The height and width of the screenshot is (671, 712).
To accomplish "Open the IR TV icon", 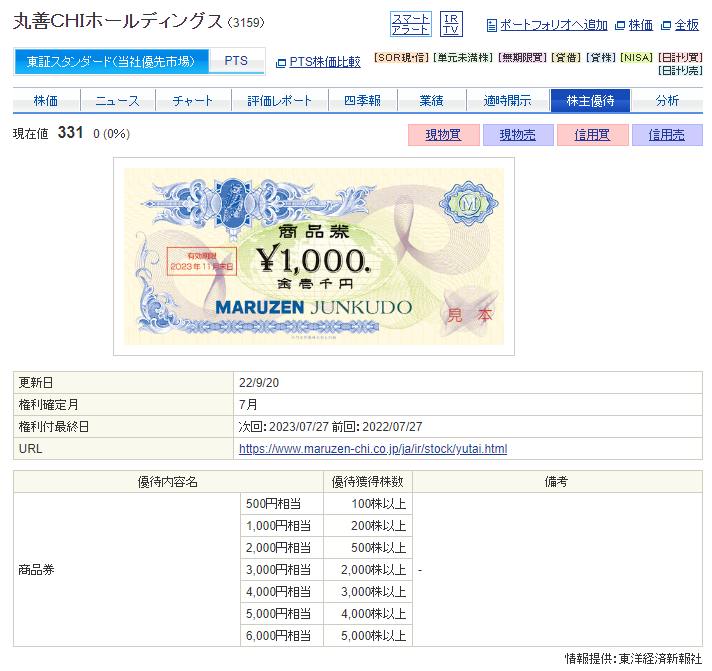I will (x=451, y=24).
